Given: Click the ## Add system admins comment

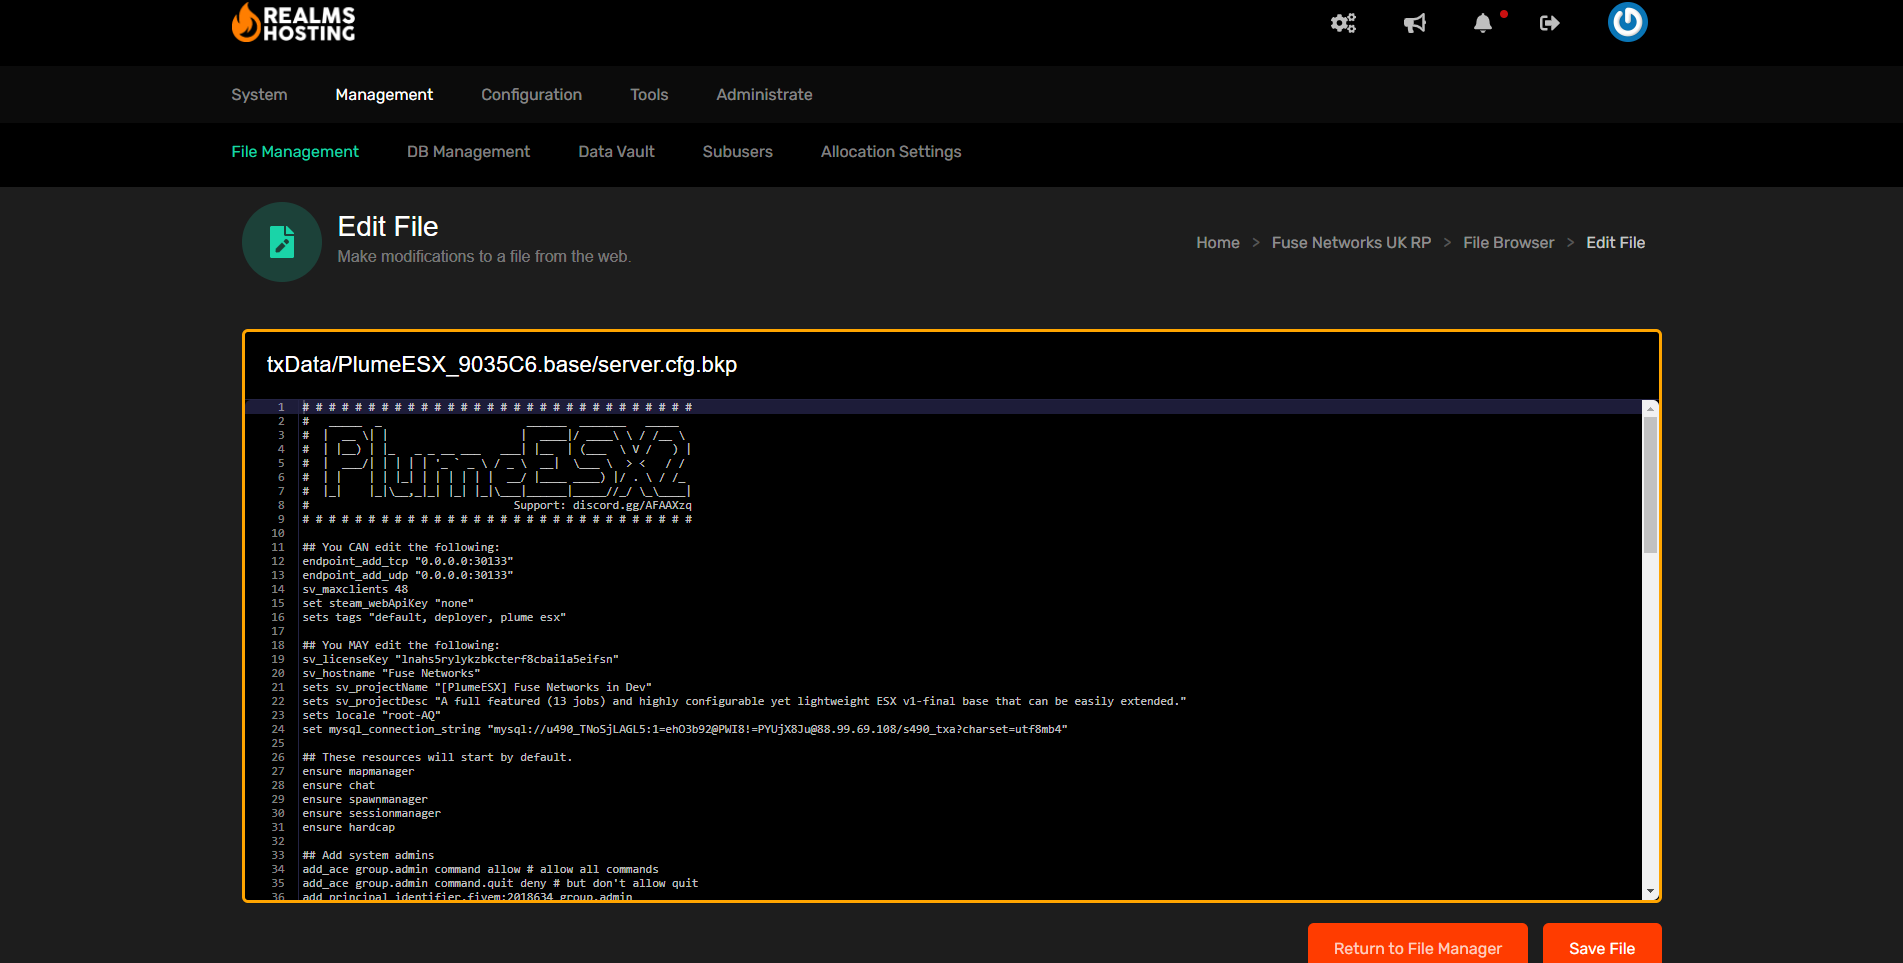Looking at the screenshot, I should point(368,855).
